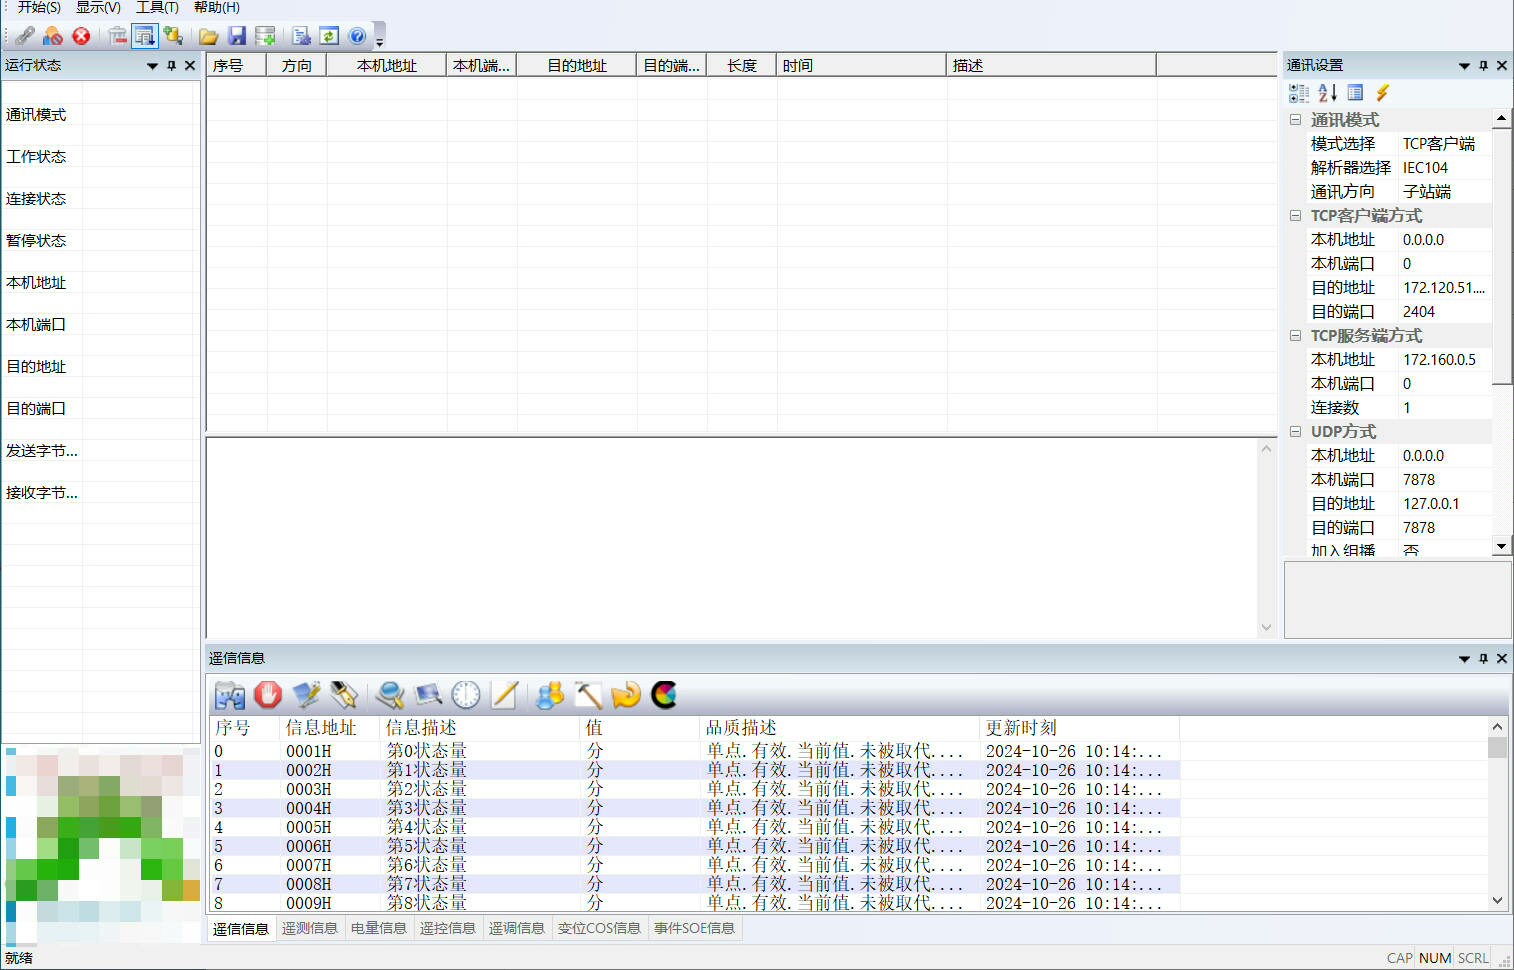Viewport: 1514px width, 970px height.
Task: Click the floppy disk save icon
Action: (237, 36)
